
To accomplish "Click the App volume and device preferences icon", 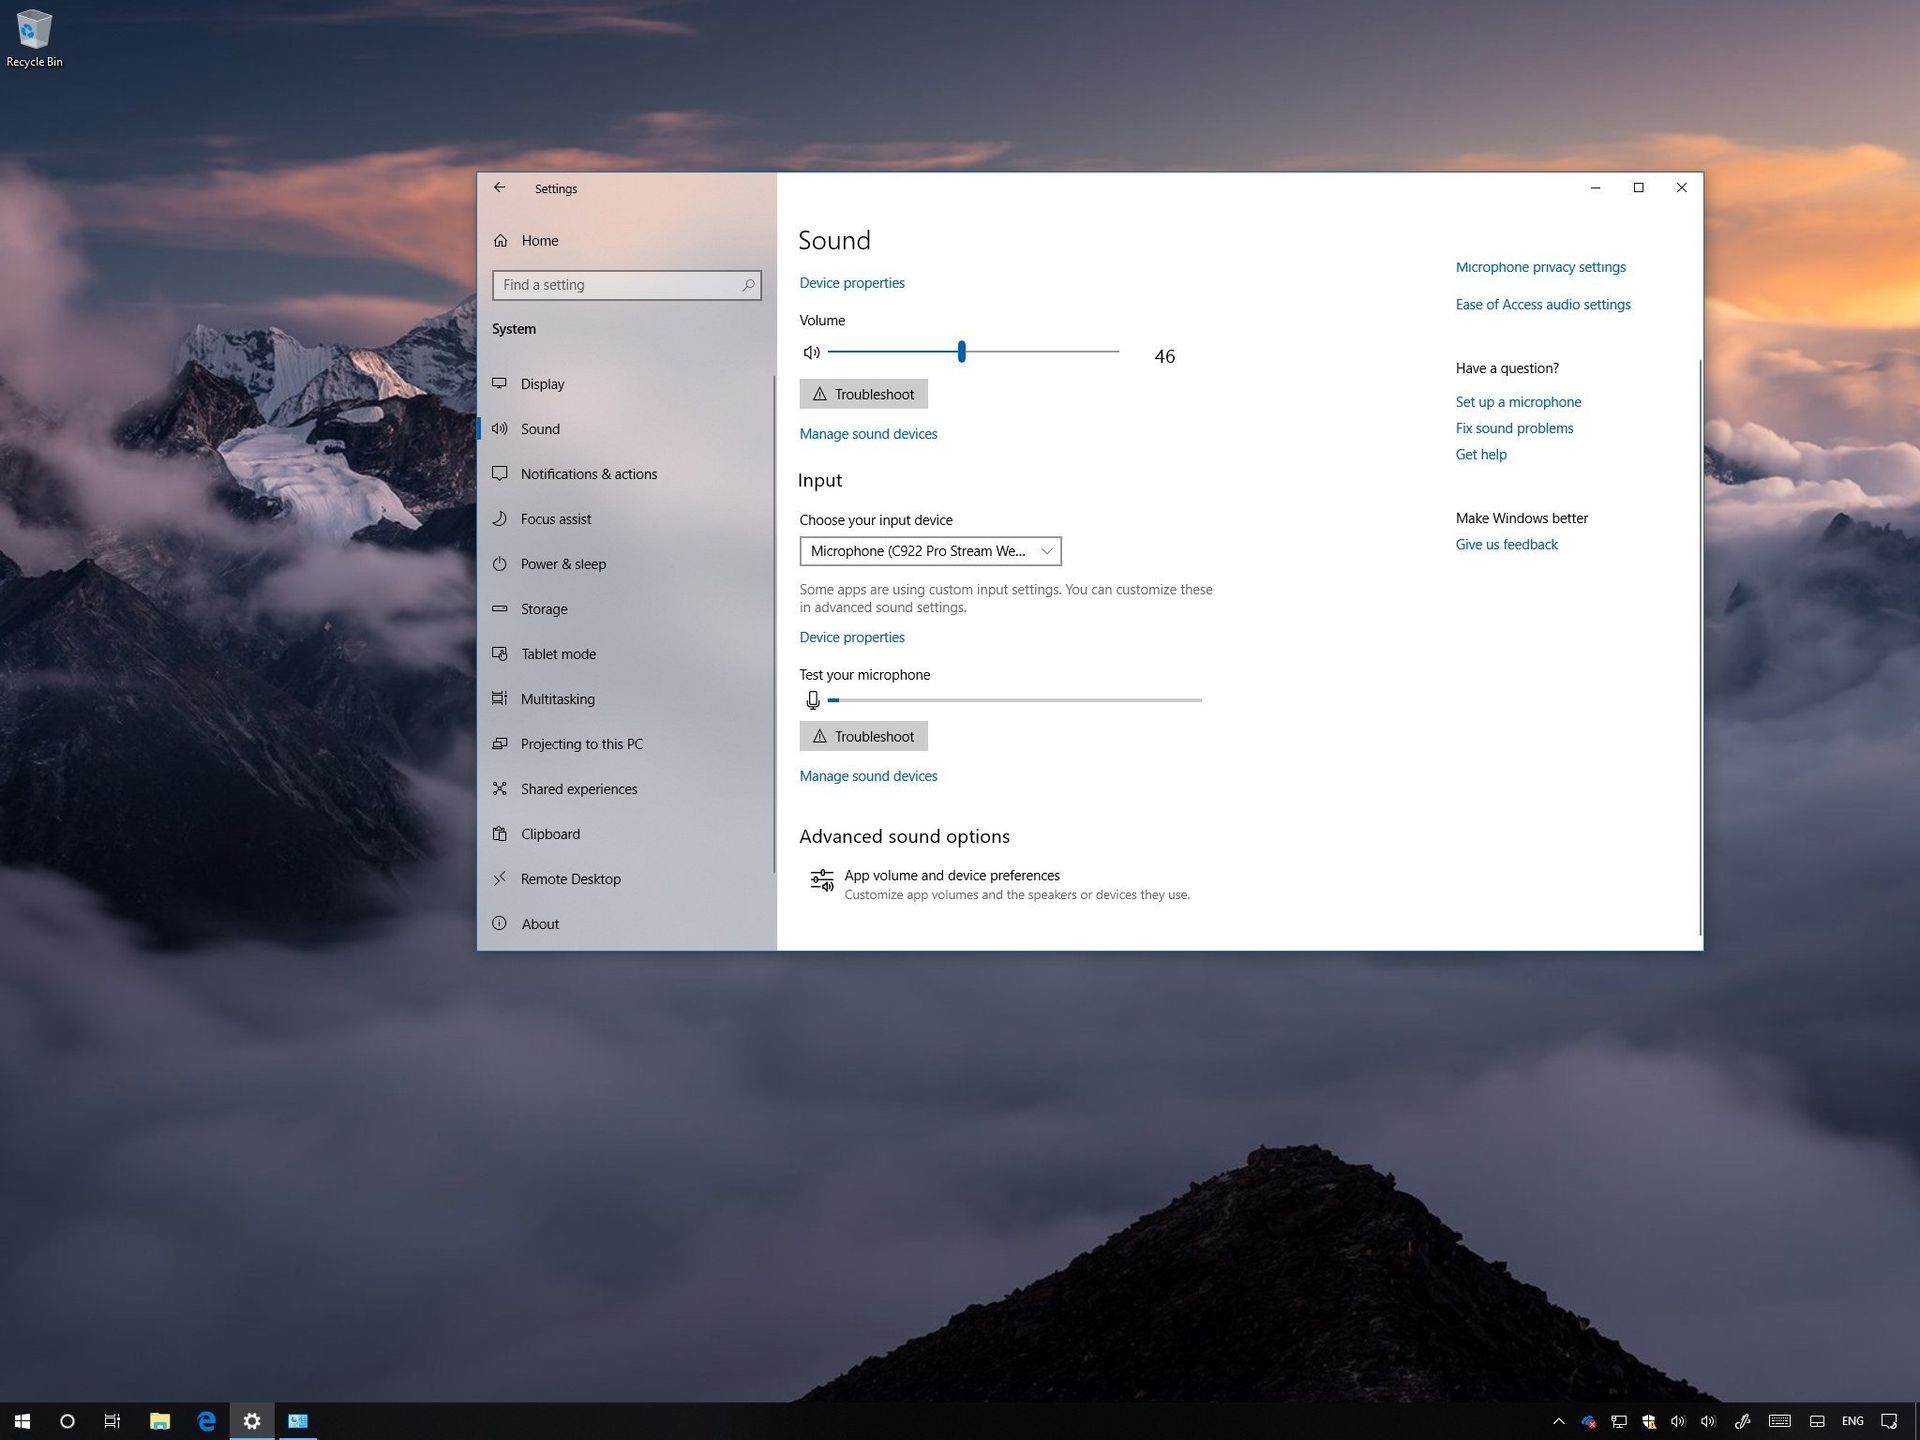I will [821, 881].
